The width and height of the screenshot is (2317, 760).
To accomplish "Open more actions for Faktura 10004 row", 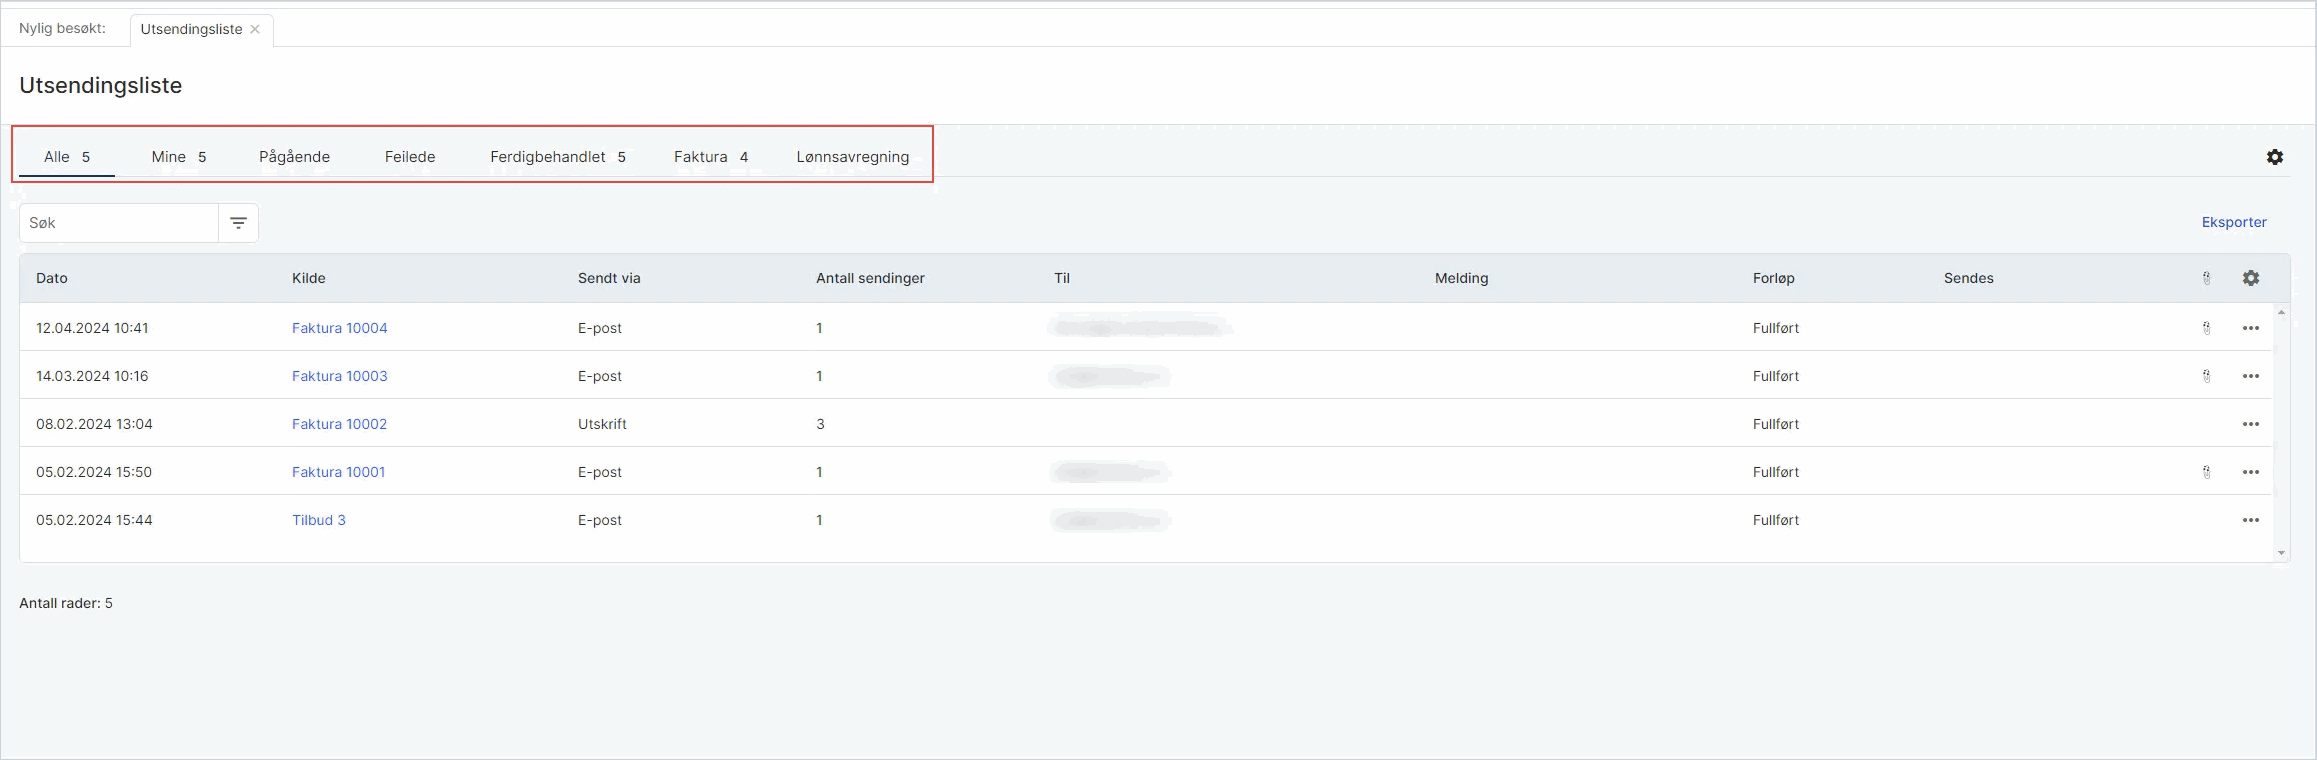I will (2251, 328).
